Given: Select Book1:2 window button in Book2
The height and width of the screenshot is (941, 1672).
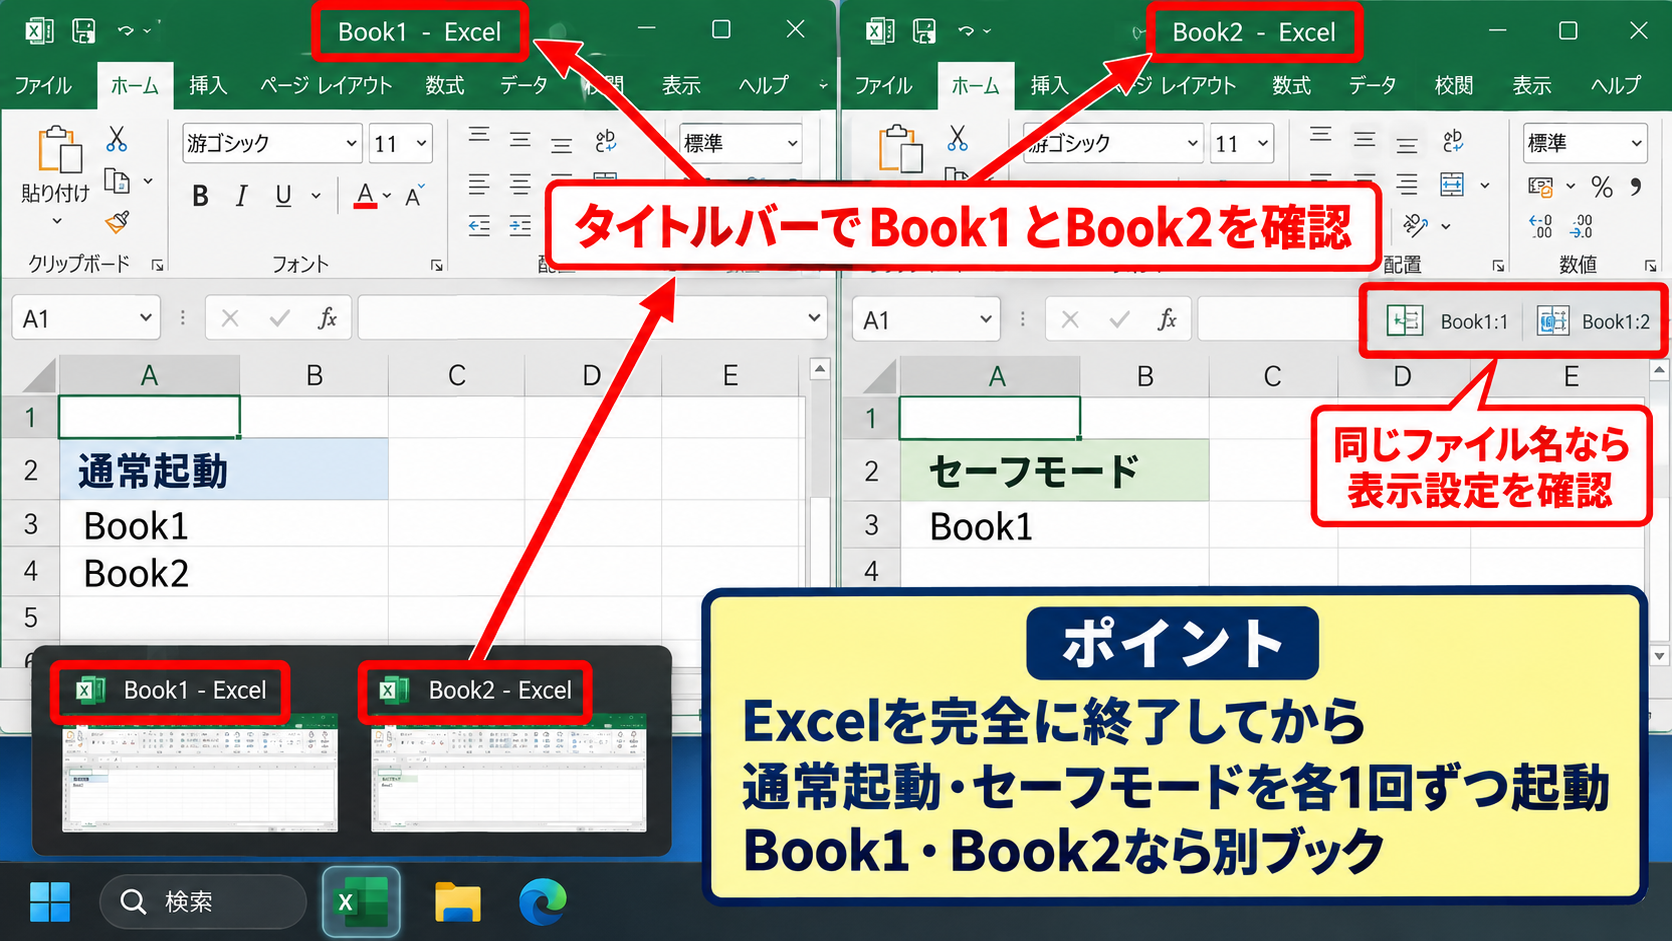Looking at the screenshot, I should [1593, 321].
